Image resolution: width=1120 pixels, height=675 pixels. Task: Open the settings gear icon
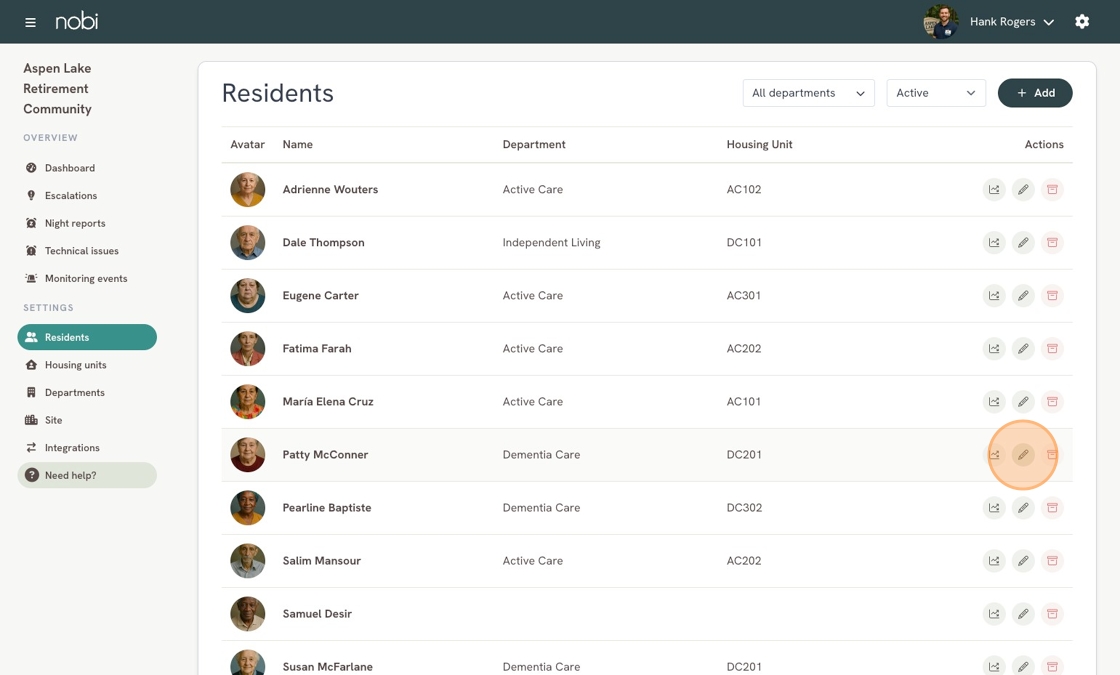click(x=1082, y=22)
